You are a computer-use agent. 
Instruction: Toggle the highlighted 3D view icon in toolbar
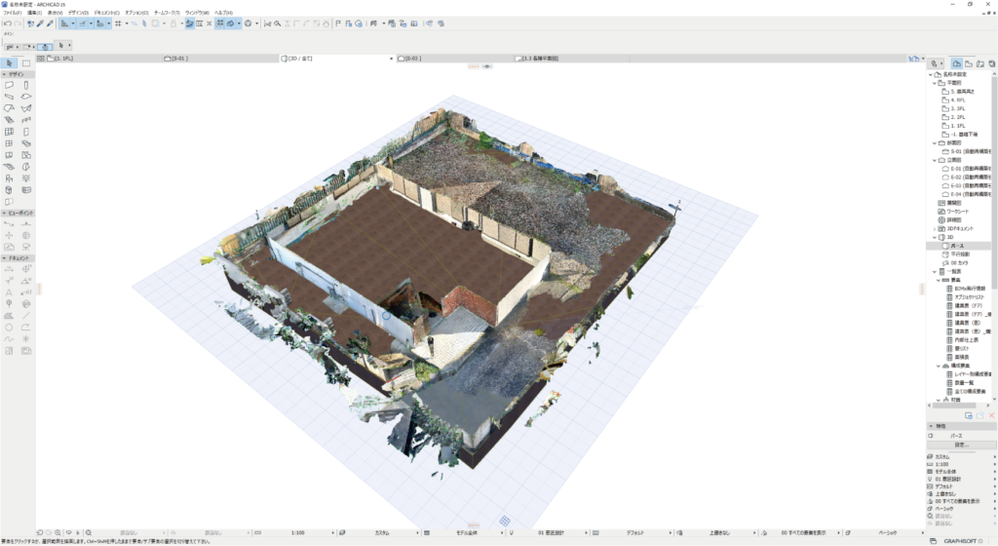(x=229, y=23)
